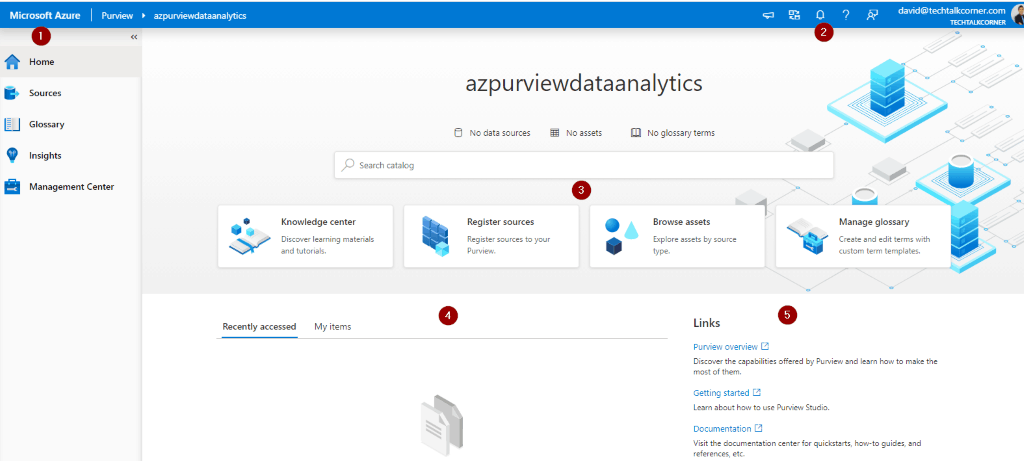This screenshot has height=461, width=1024.
Task: Open the Glossary book icon
Action: tap(12, 124)
